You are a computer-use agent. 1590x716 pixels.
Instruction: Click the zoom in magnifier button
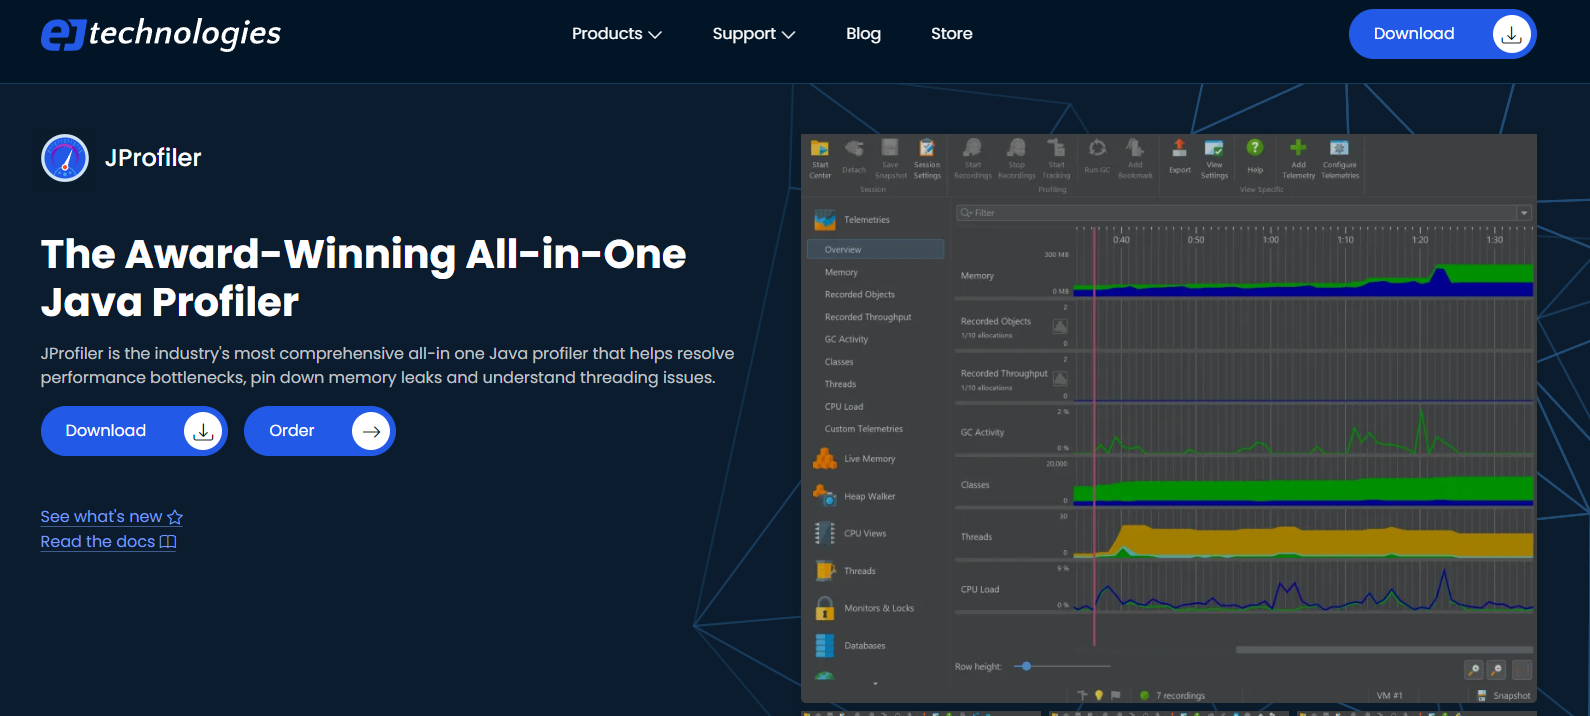click(x=1474, y=670)
